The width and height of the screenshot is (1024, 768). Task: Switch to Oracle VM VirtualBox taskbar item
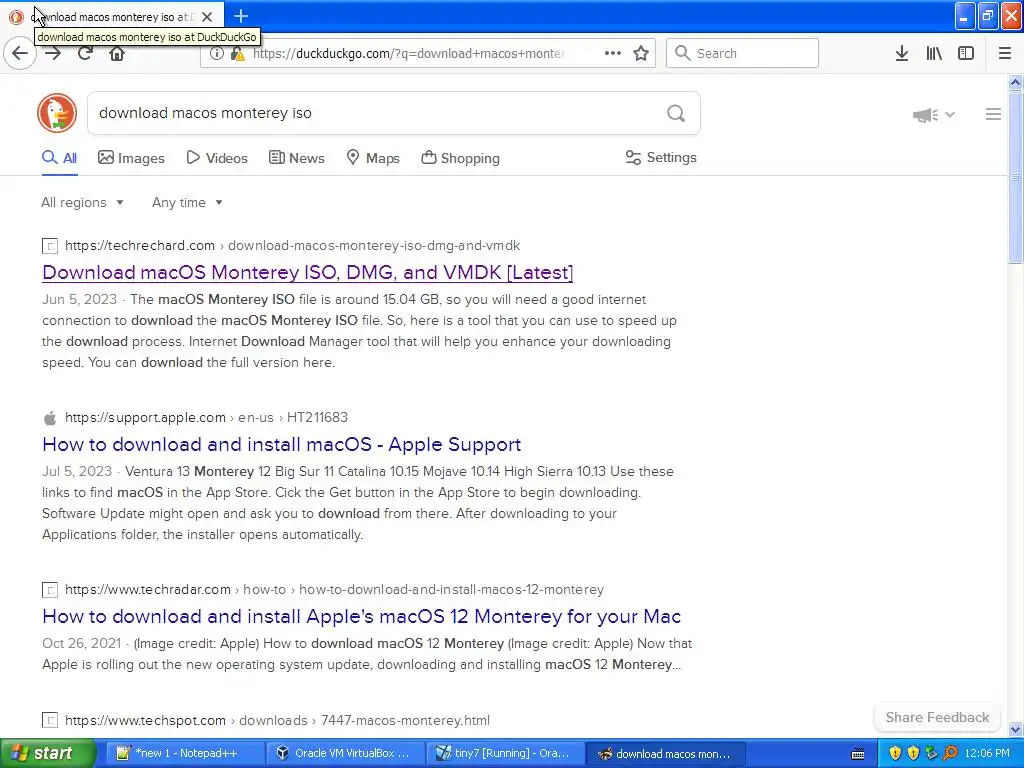tap(346, 753)
